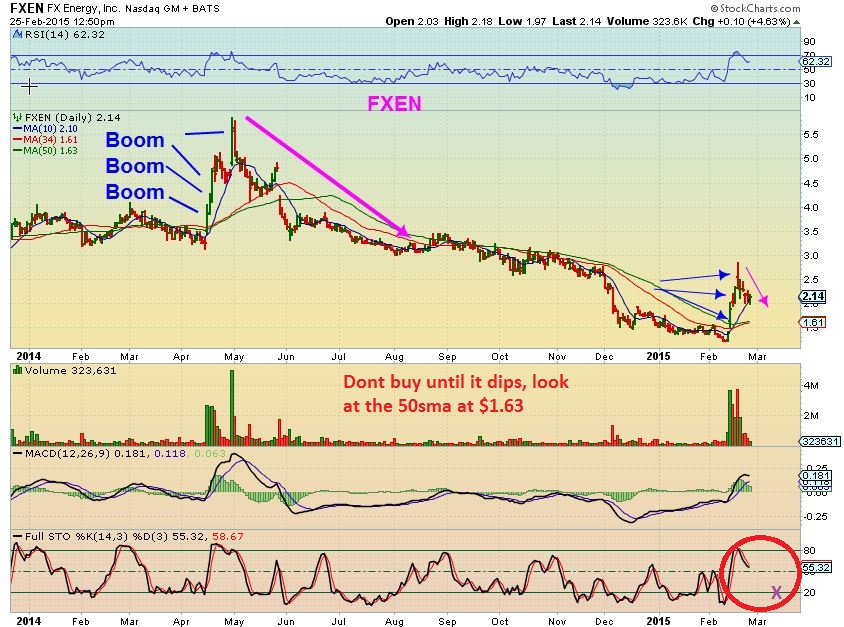Click the 2.14 last price tag on the axis

[813, 296]
